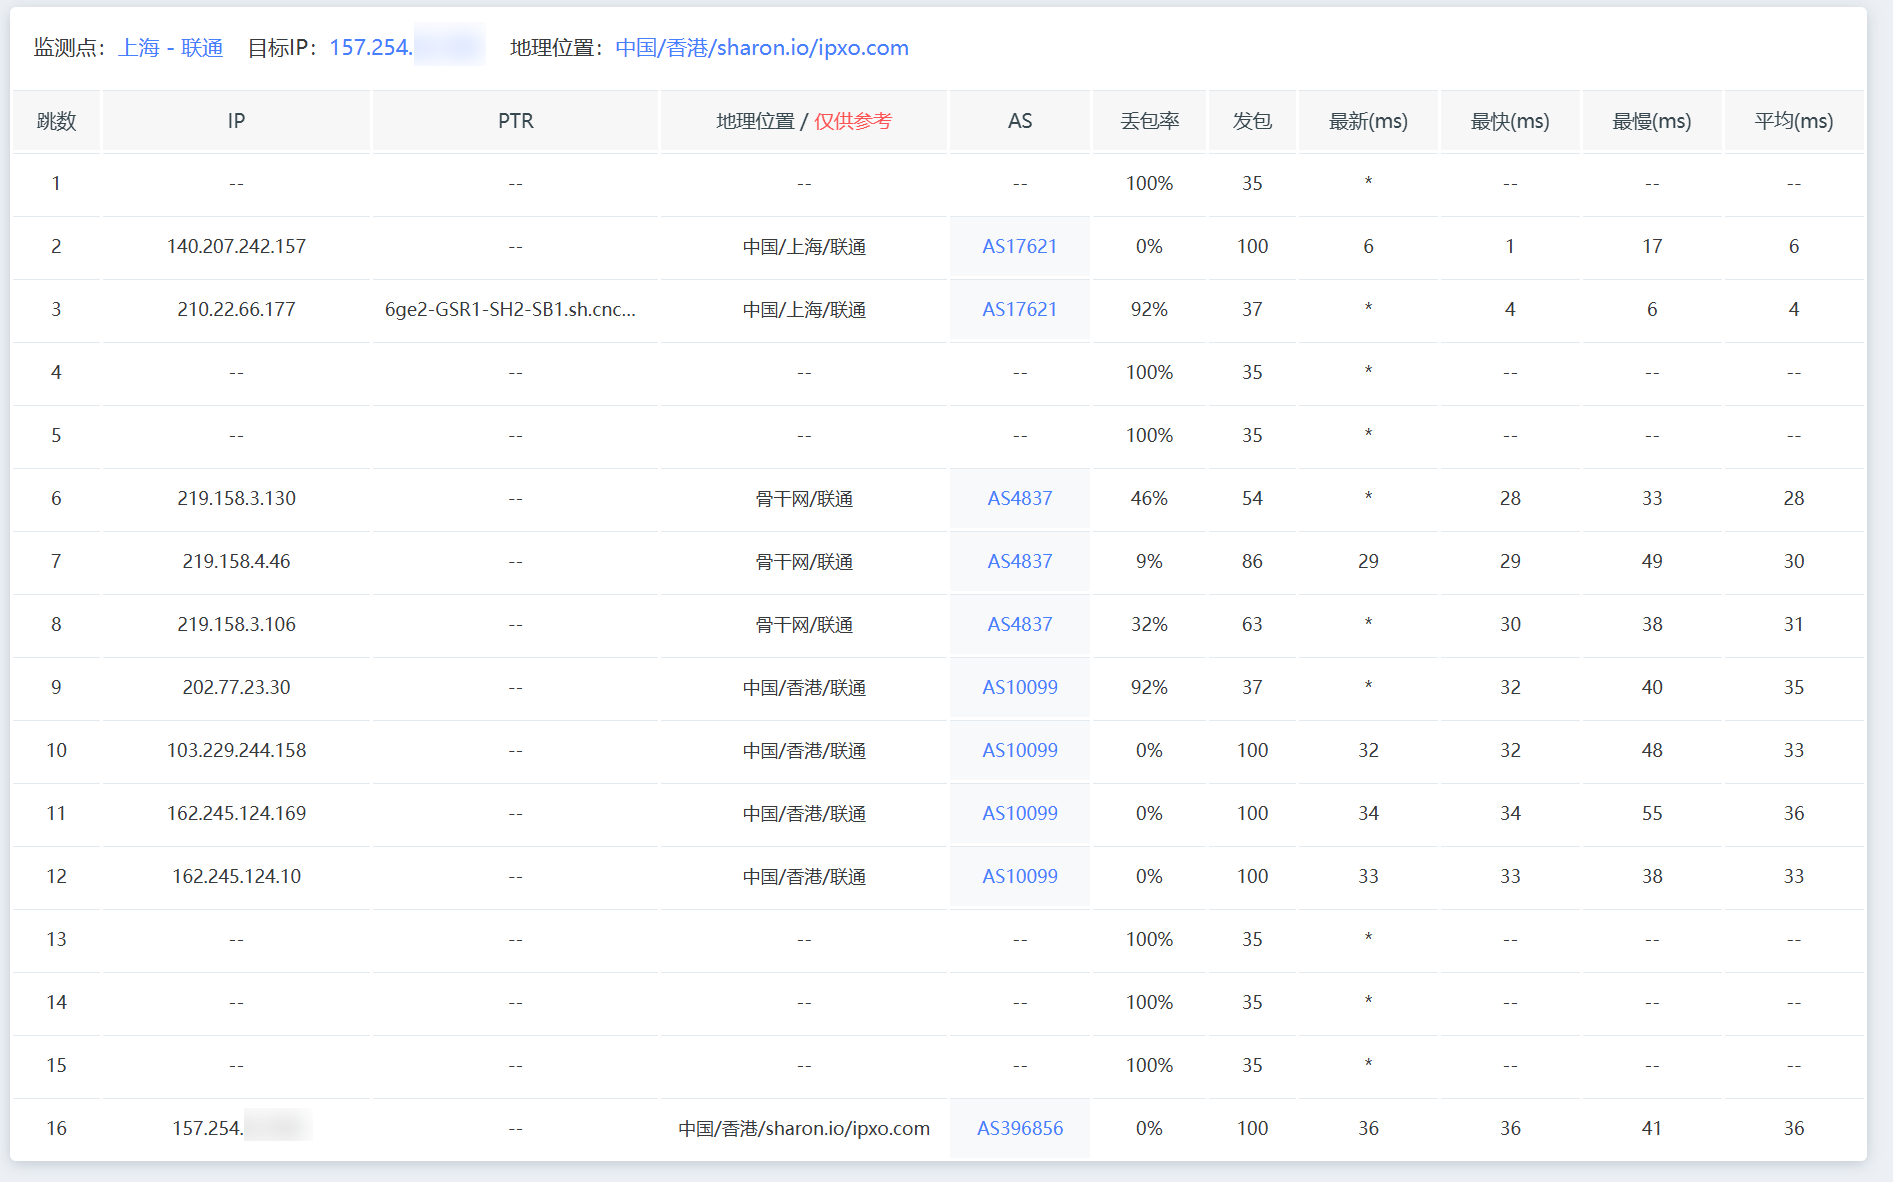This screenshot has width=1893, height=1182.
Task: Click 中国/上海/联通 location in hop 3 row
Action: [x=804, y=309]
